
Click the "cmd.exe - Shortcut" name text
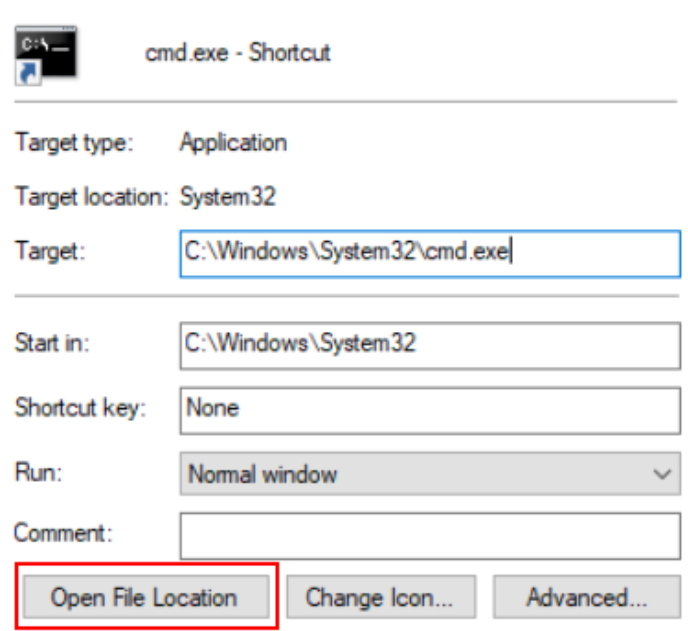[237, 53]
